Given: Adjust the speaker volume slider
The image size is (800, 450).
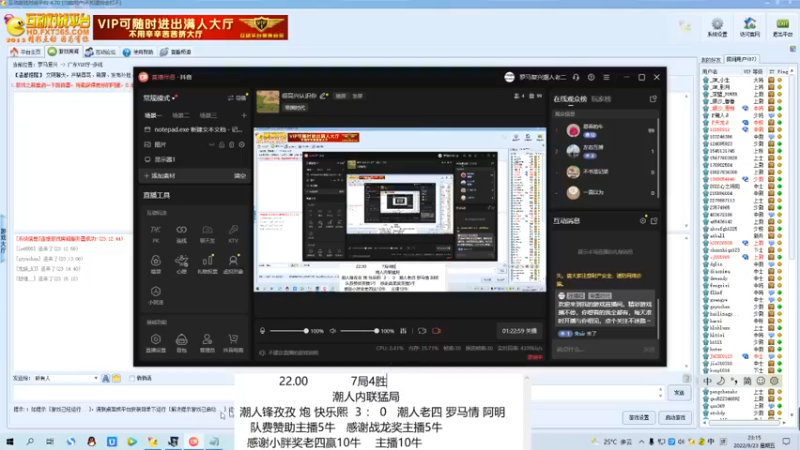Looking at the screenshot, I should pos(360,331).
